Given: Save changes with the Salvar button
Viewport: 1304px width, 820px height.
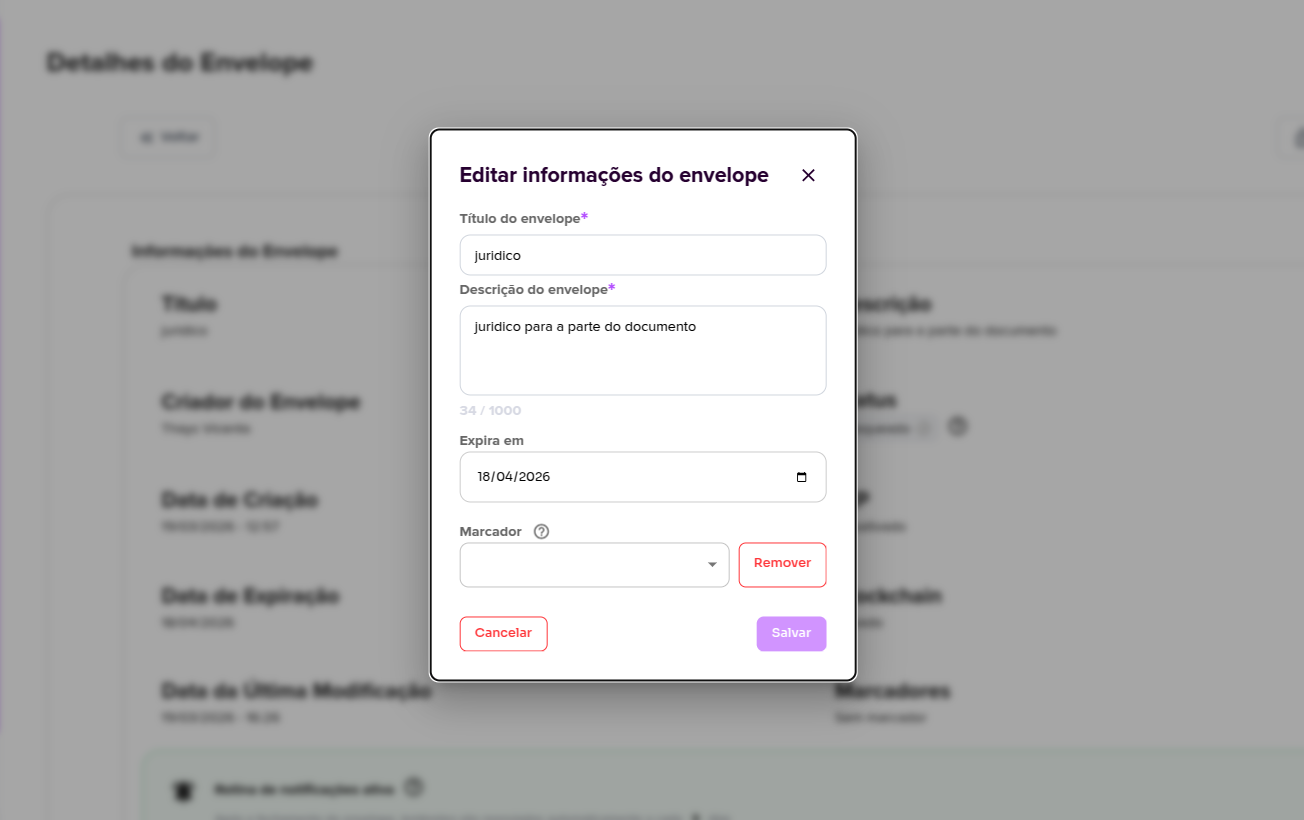Looking at the screenshot, I should (791, 633).
